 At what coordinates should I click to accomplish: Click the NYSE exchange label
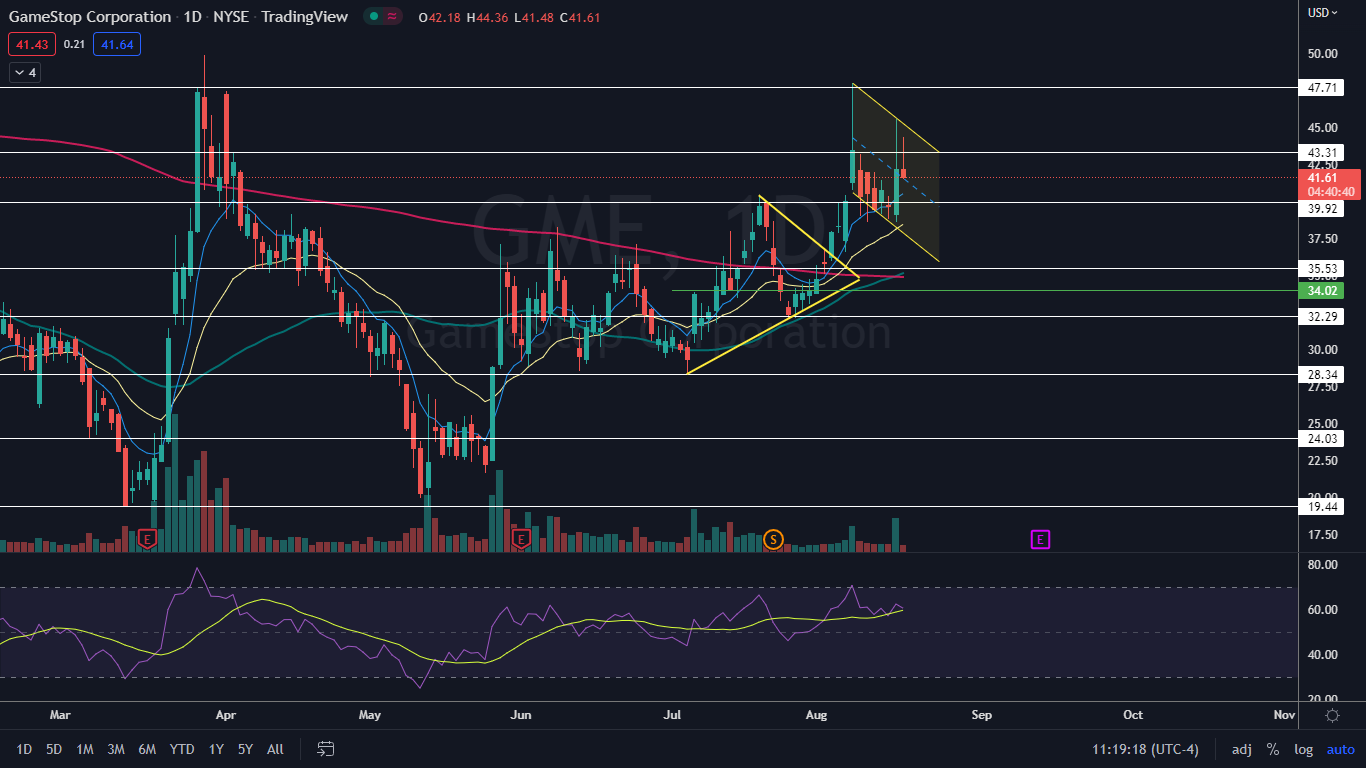tap(230, 17)
